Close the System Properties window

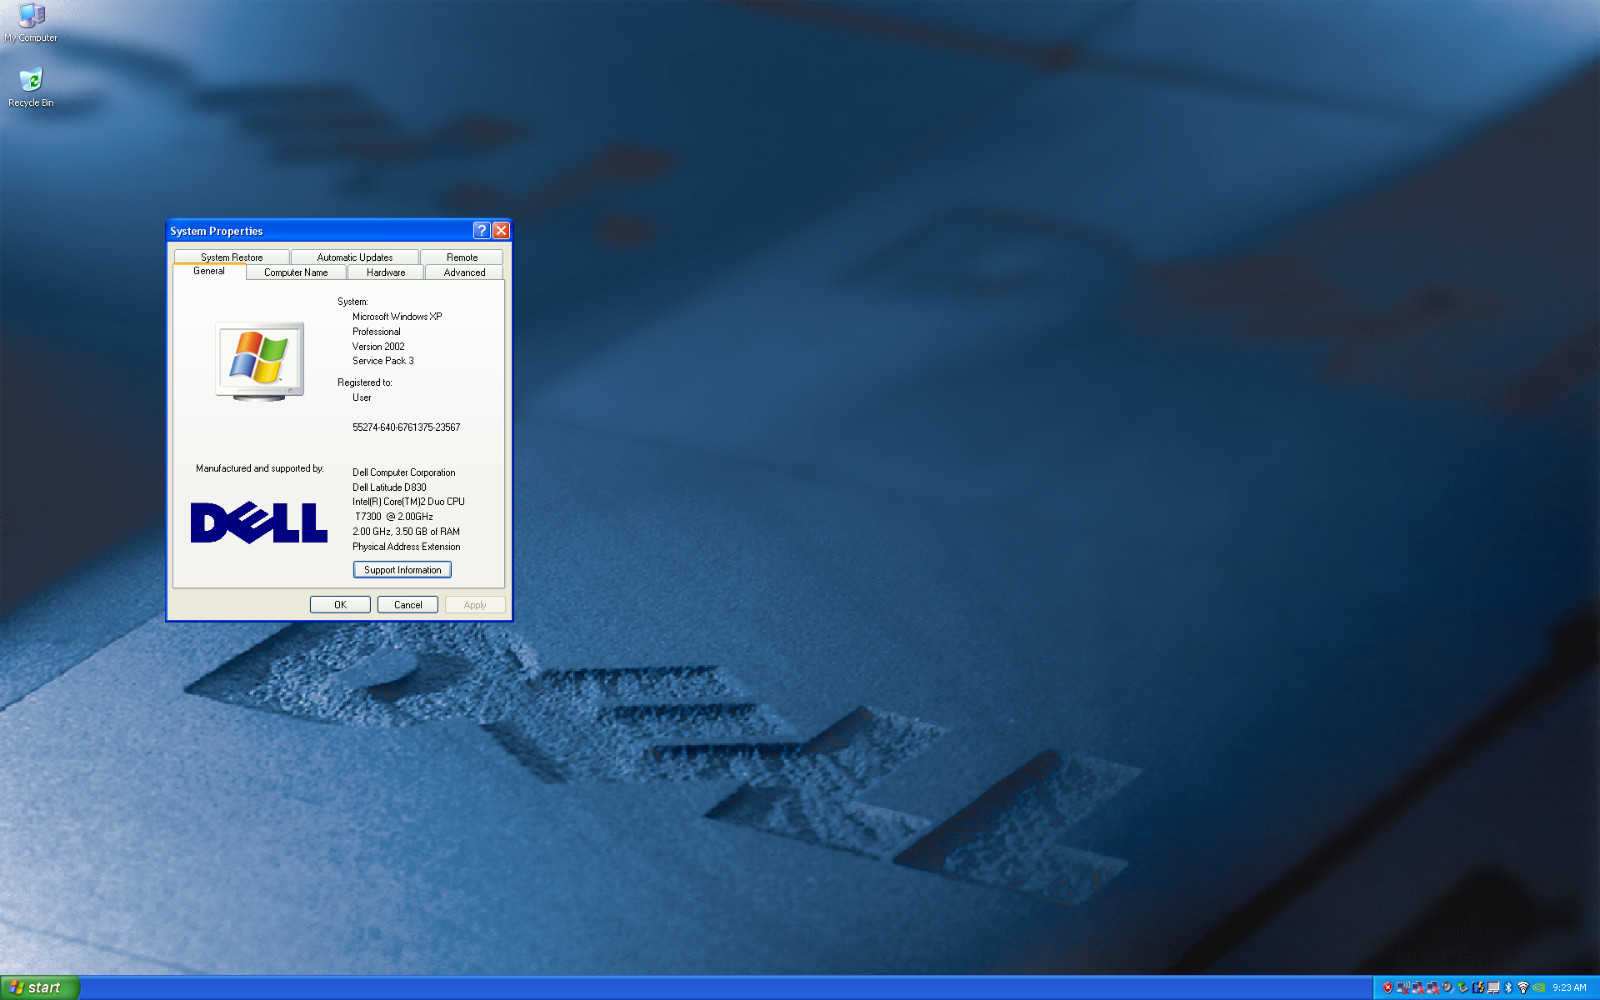tap(501, 230)
